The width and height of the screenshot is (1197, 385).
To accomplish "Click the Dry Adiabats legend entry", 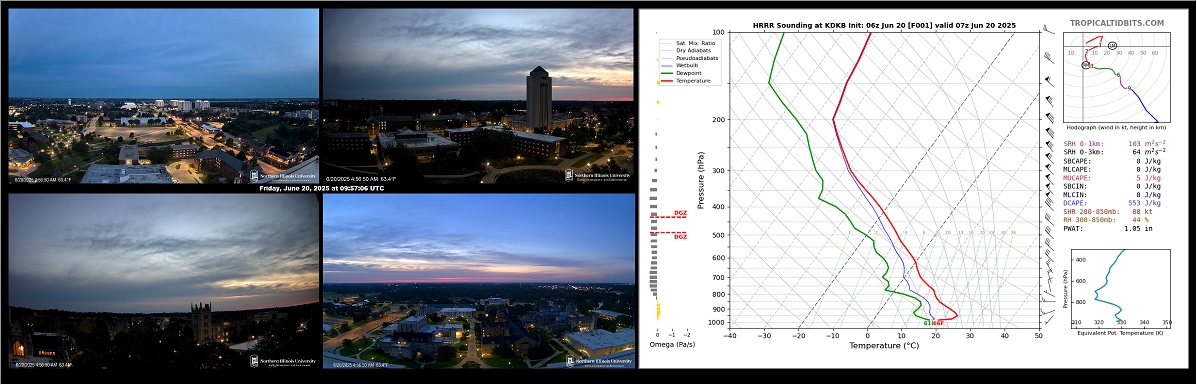I will (686, 50).
